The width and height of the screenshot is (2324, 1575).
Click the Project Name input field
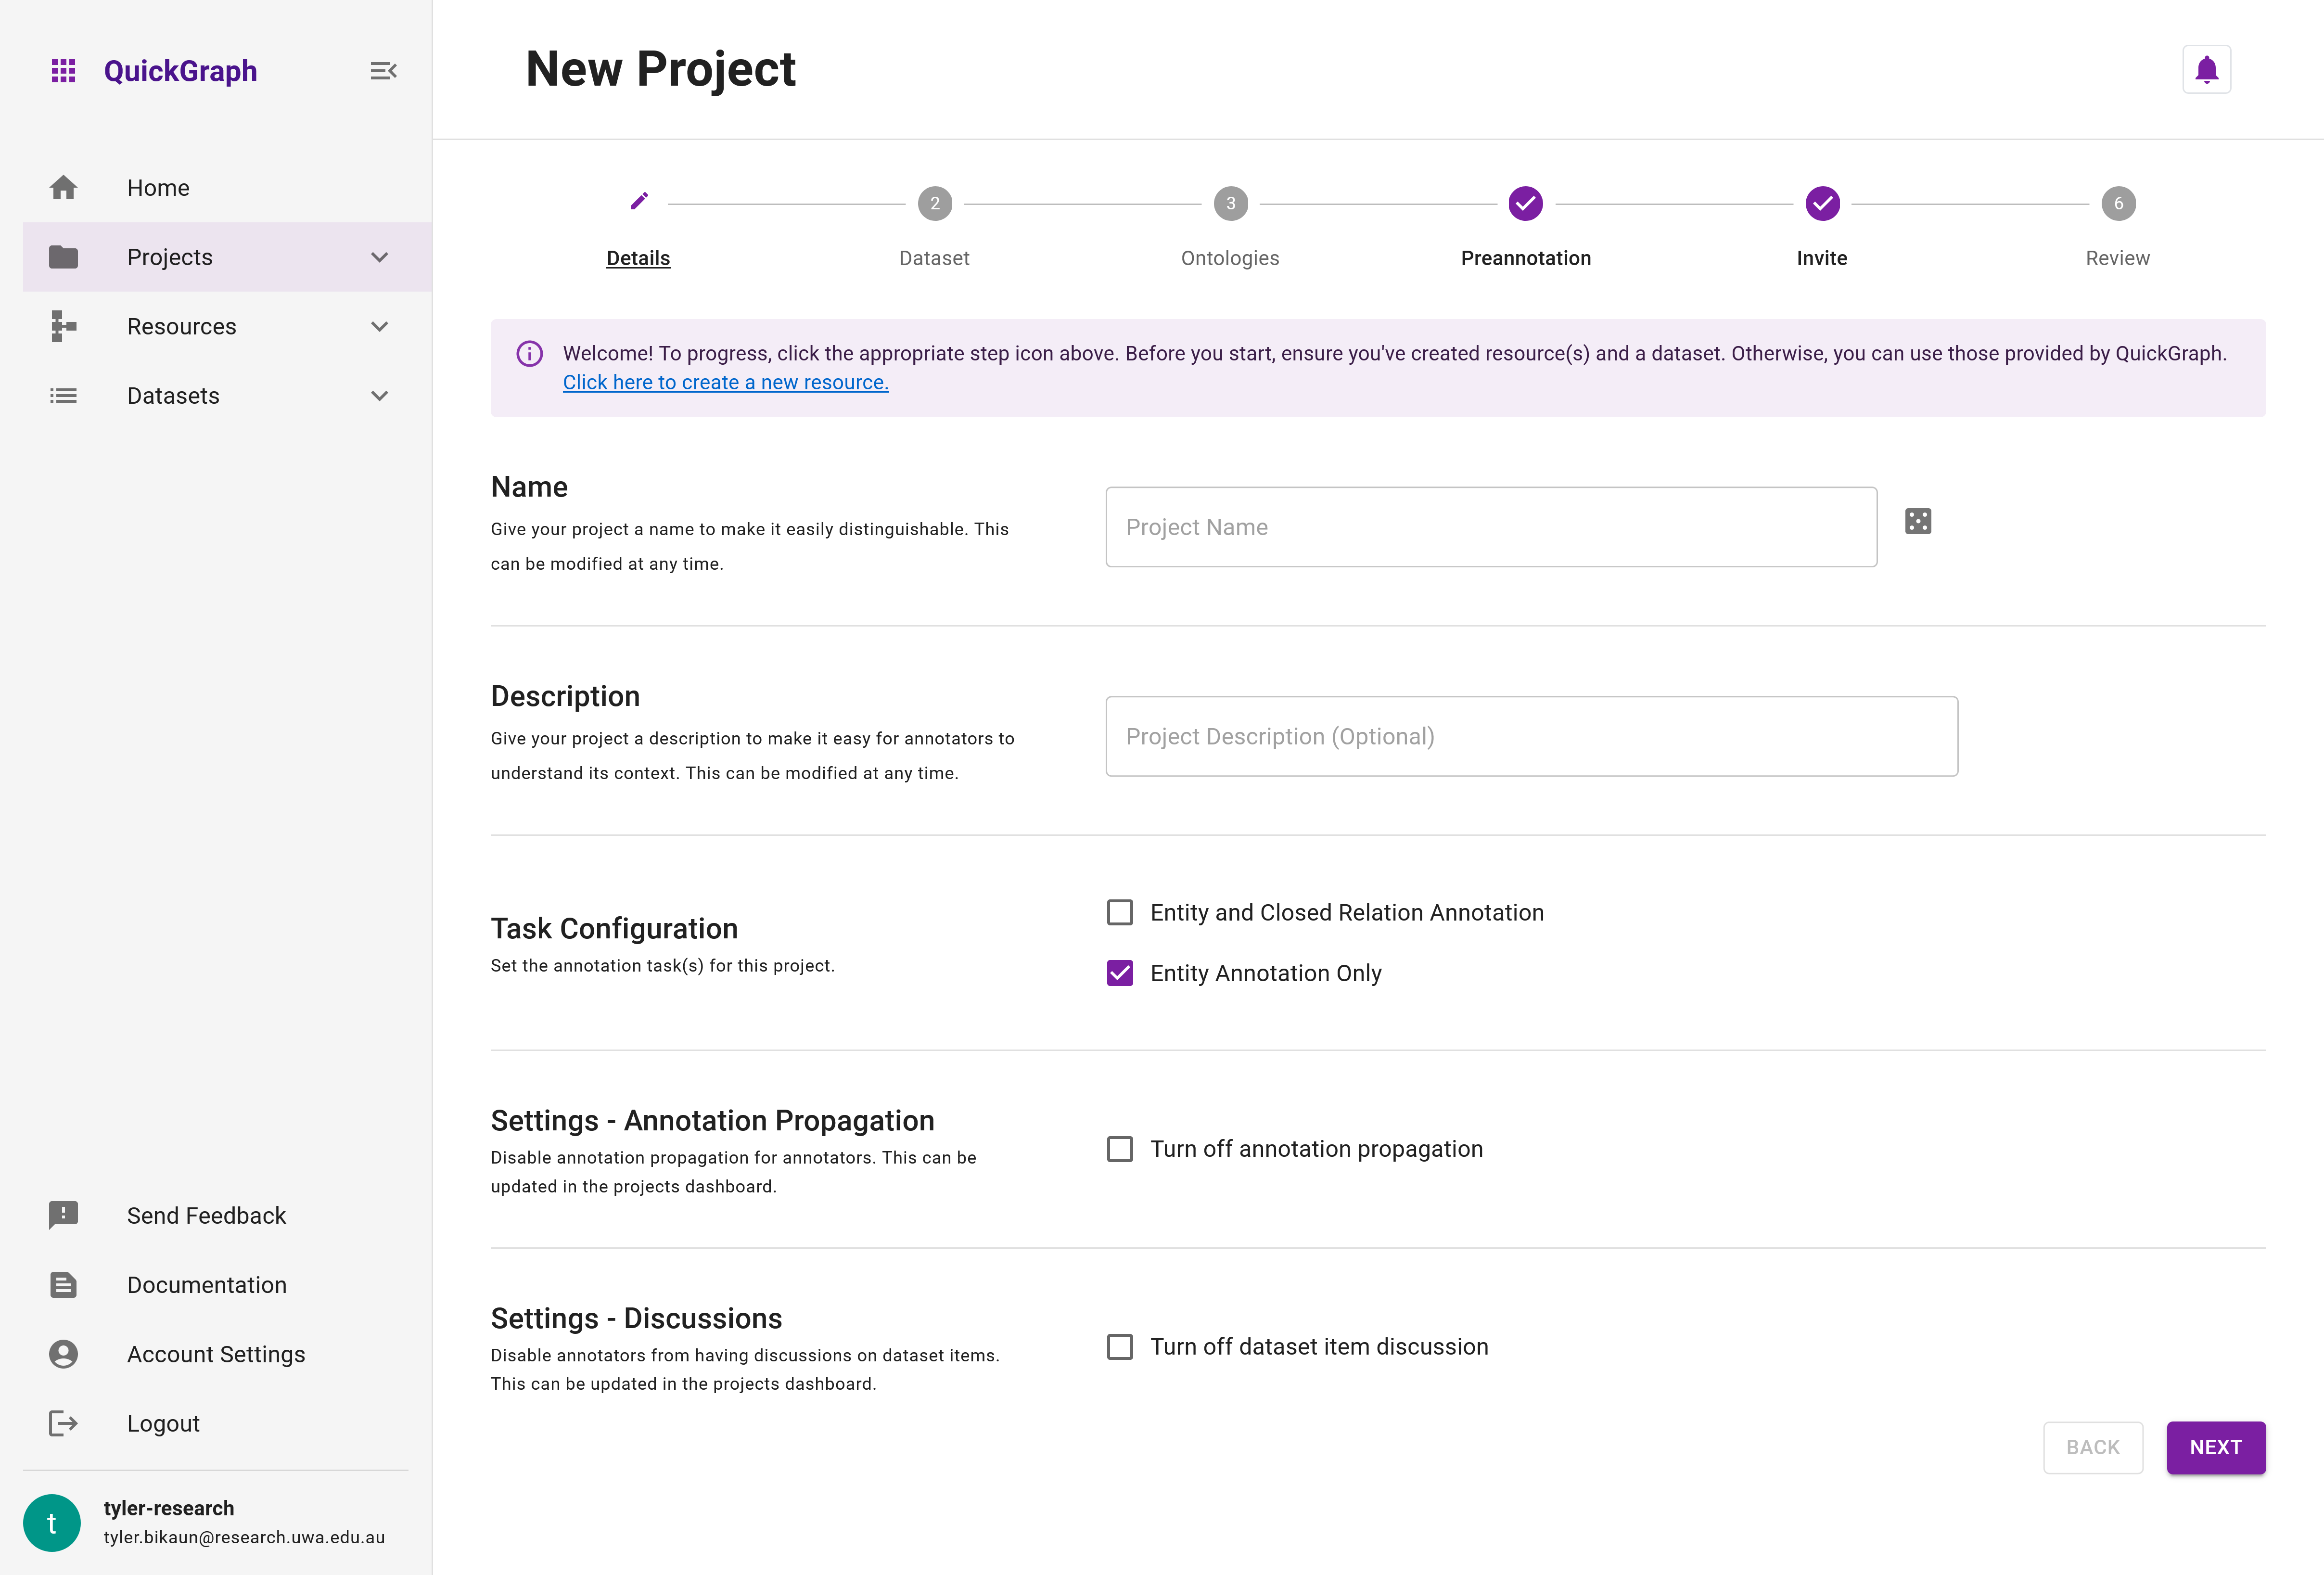coord(1490,526)
